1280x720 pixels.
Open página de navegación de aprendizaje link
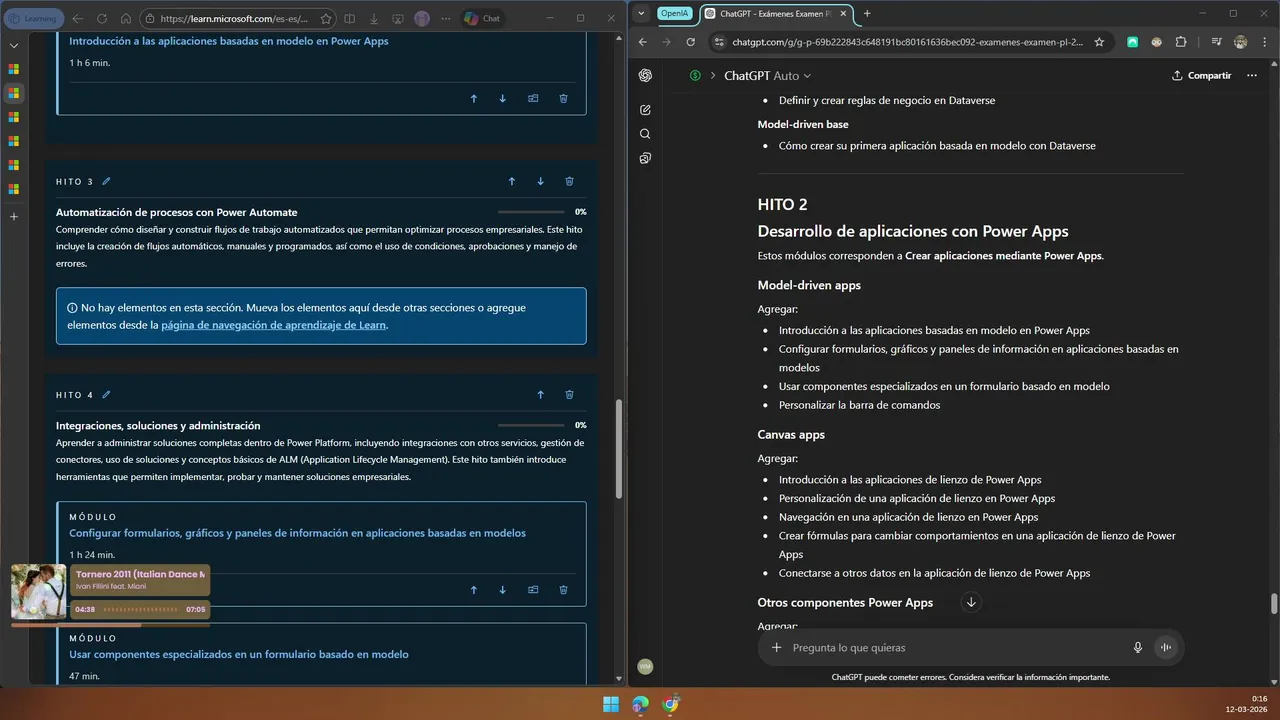coord(273,325)
